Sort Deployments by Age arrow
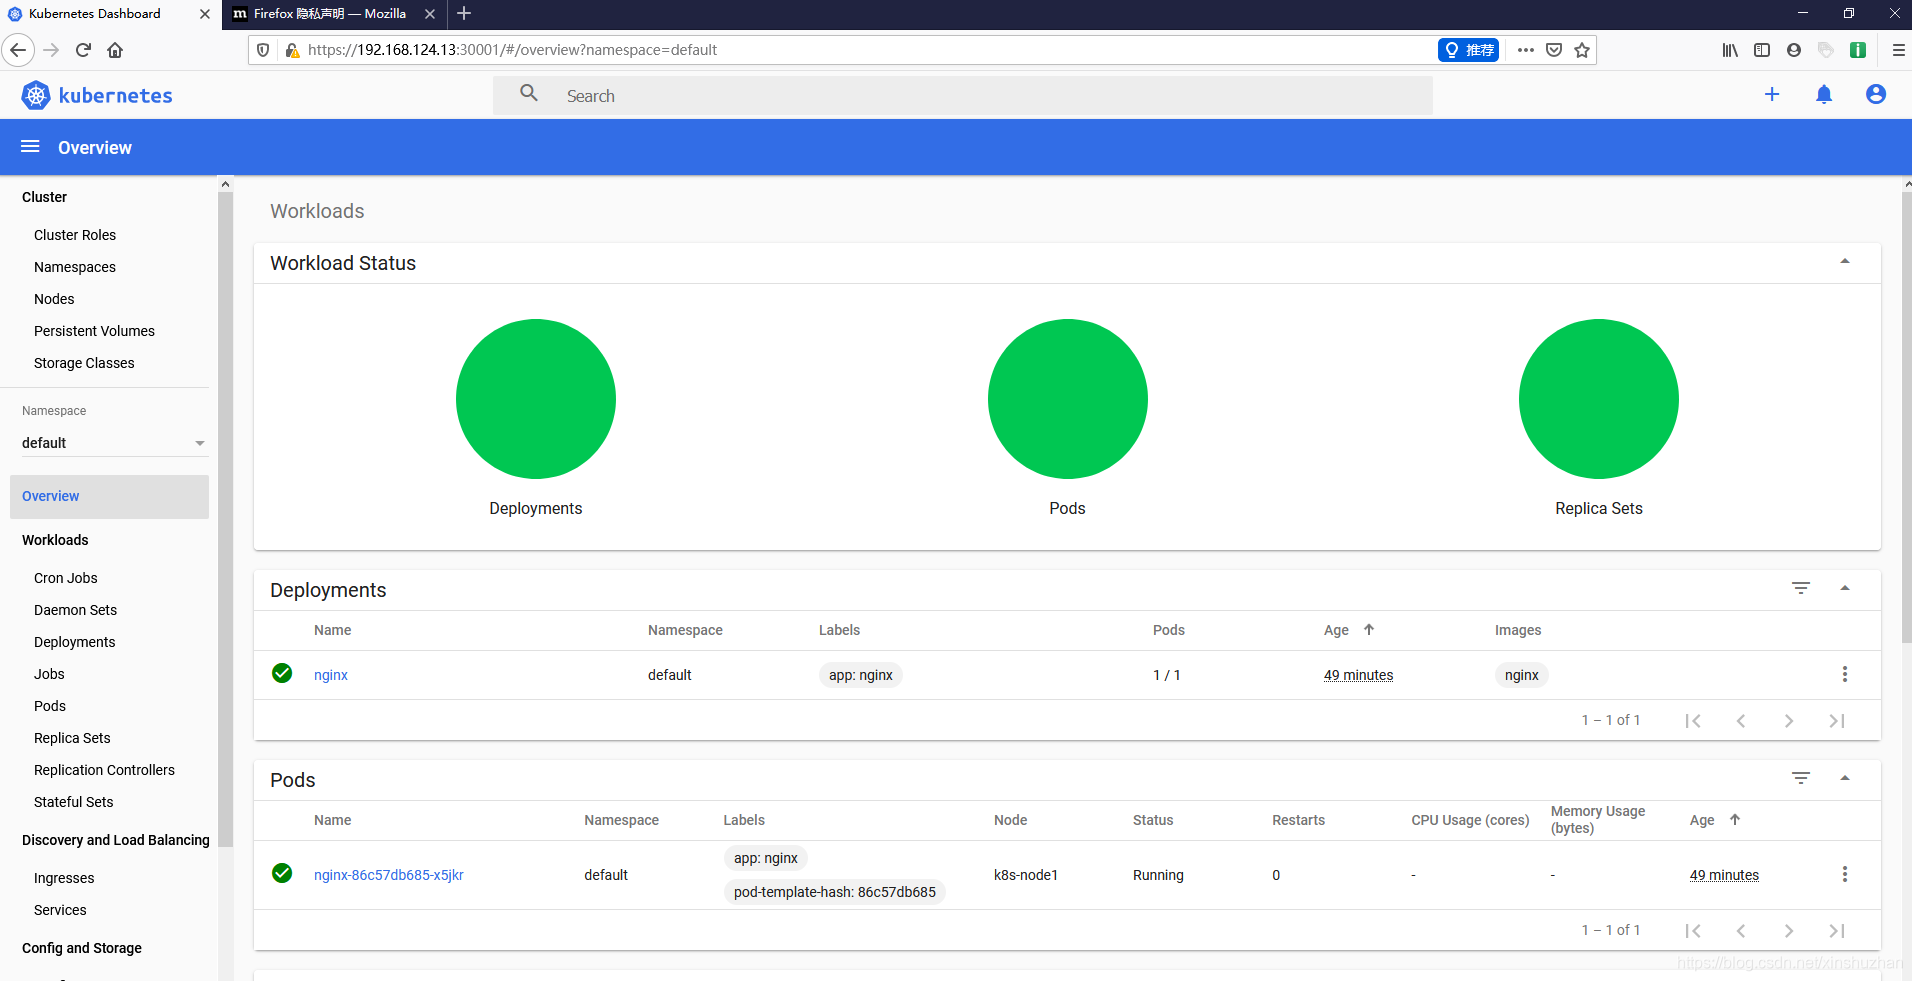 coord(1369,629)
